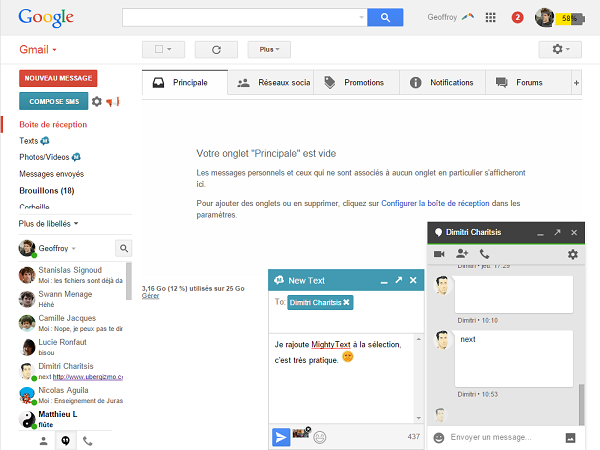Open chat options gear in Dimitri window
The height and width of the screenshot is (450, 600).
572,254
